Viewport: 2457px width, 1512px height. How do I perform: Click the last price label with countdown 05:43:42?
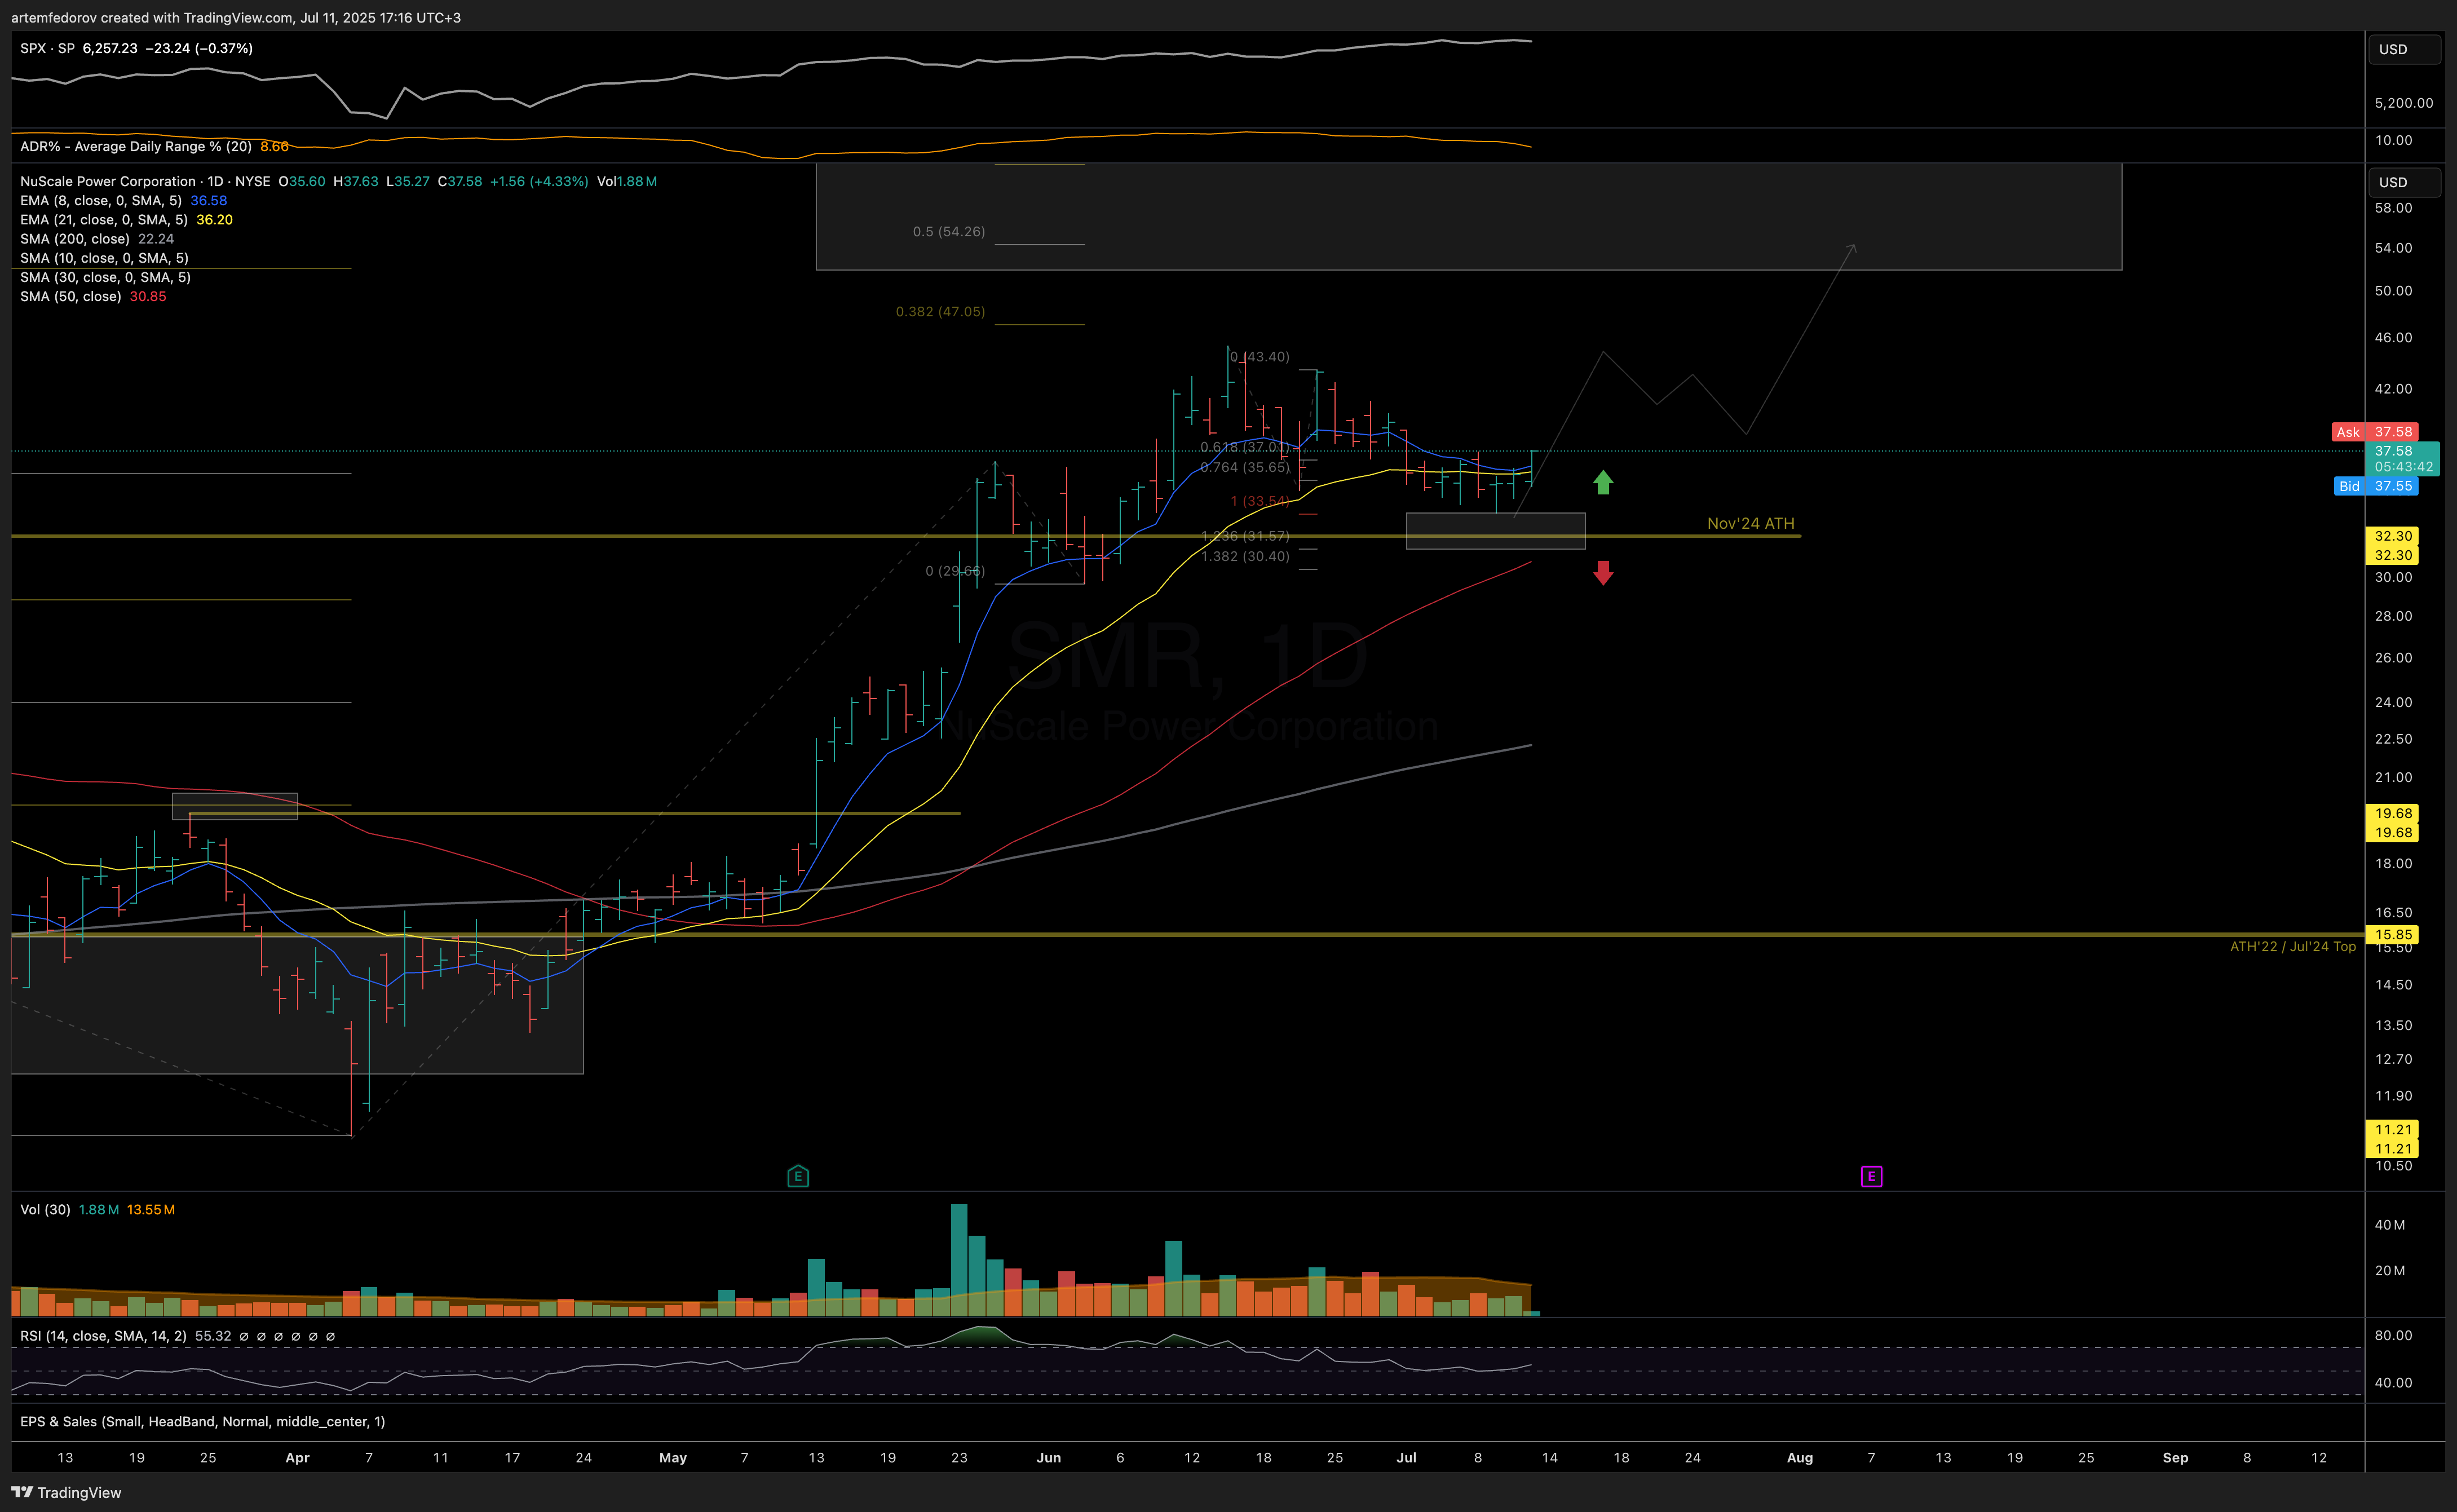click(x=2403, y=459)
